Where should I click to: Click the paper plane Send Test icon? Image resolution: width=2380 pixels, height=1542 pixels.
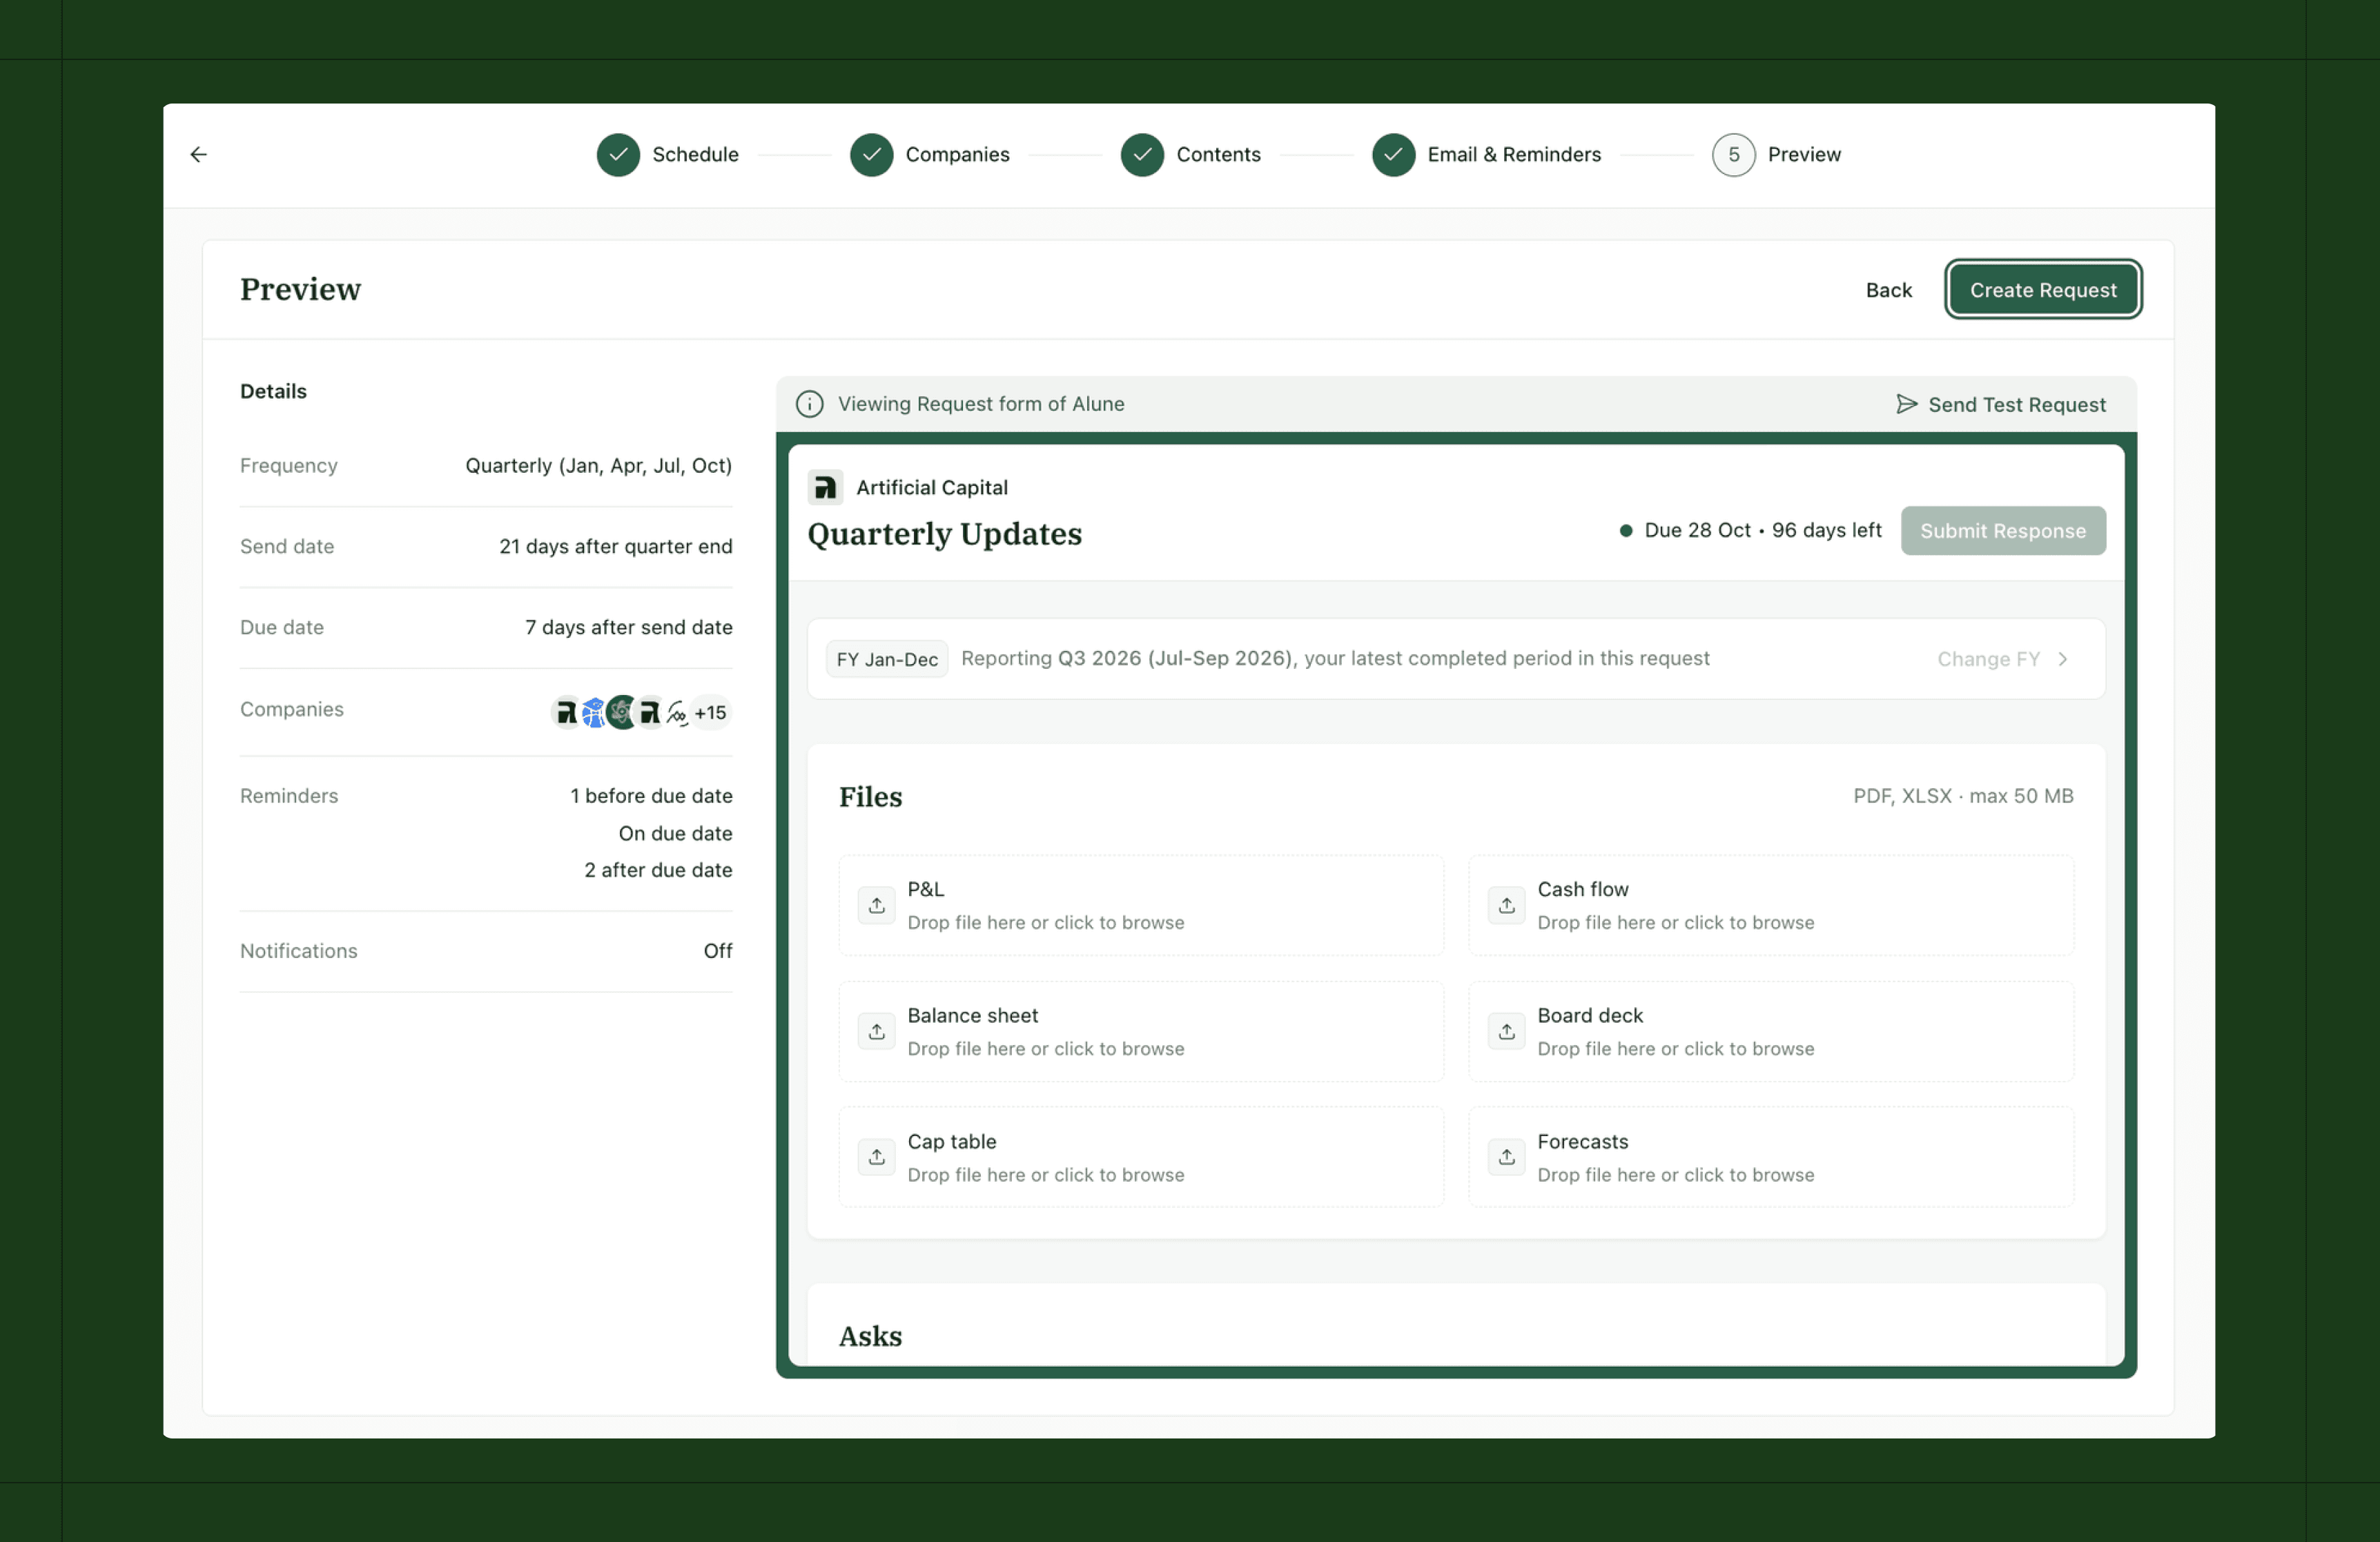tap(1906, 404)
